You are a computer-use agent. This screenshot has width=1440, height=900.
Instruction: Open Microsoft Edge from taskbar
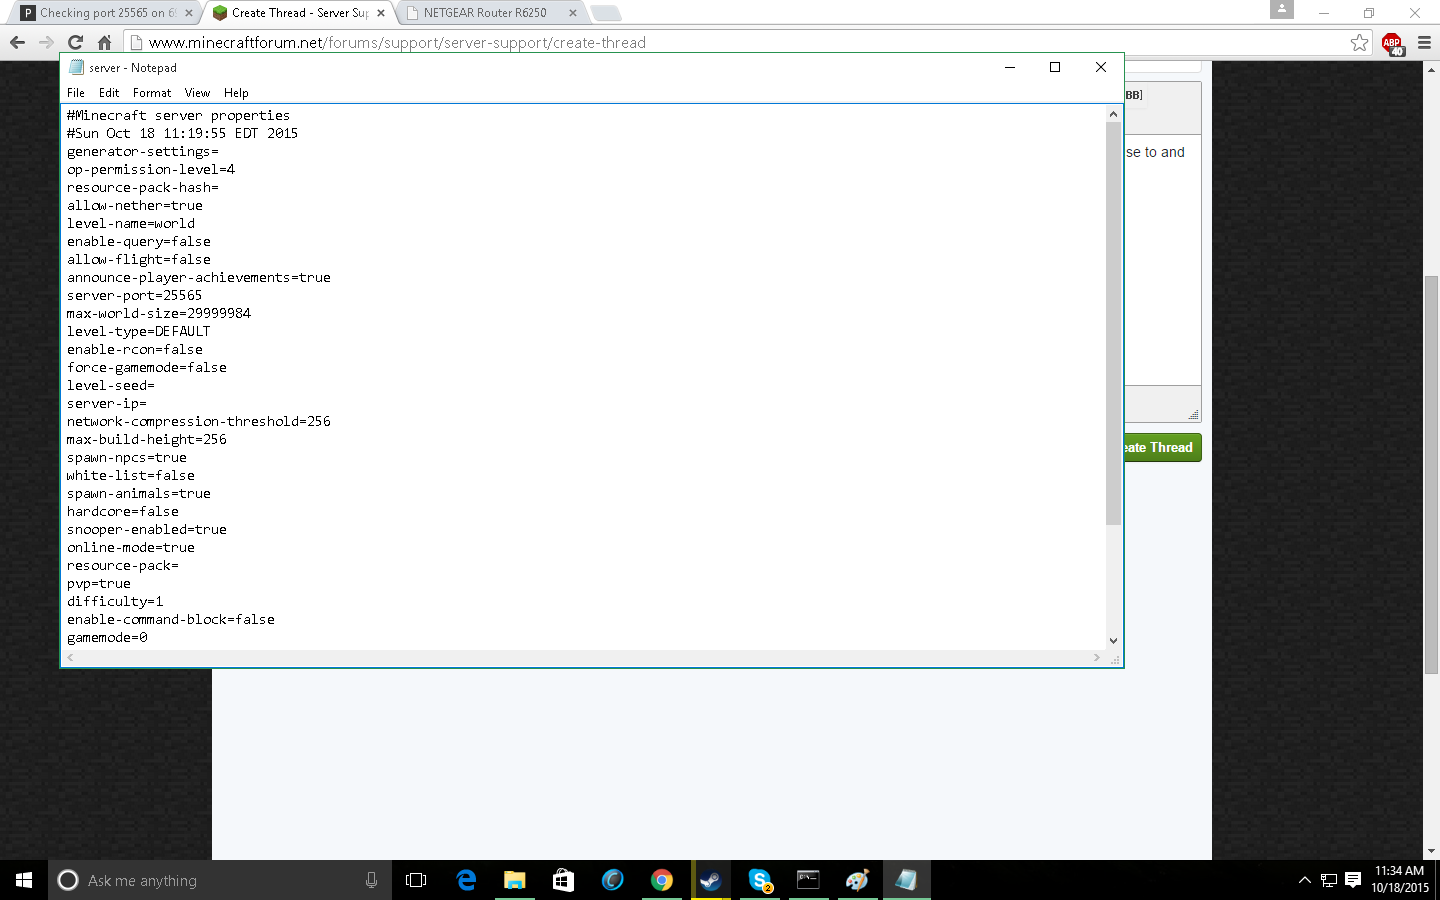pyautogui.click(x=466, y=880)
